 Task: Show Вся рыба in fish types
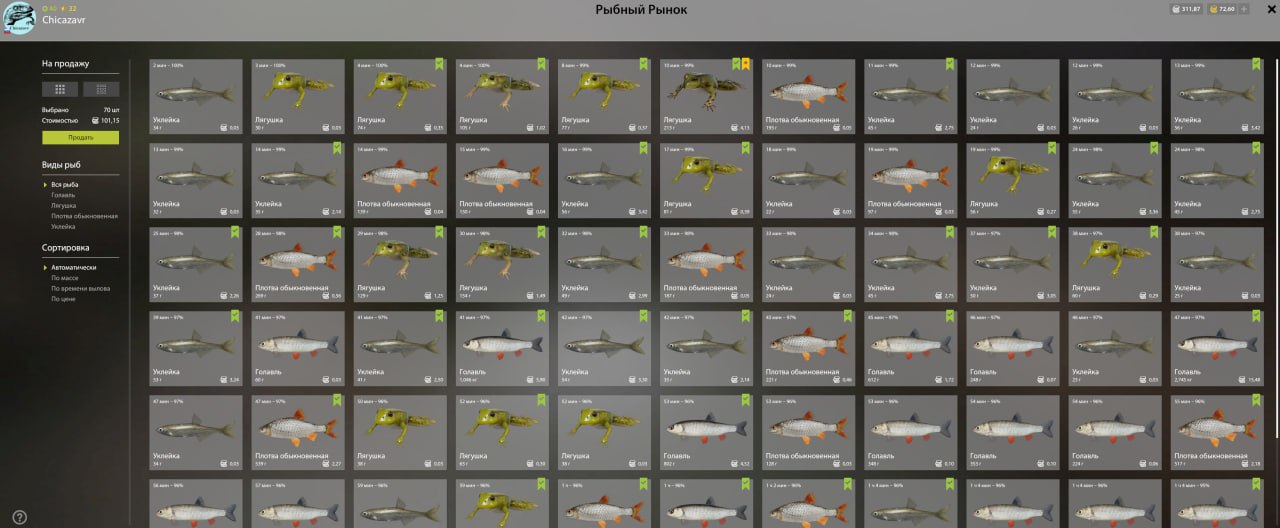coord(65,185)
